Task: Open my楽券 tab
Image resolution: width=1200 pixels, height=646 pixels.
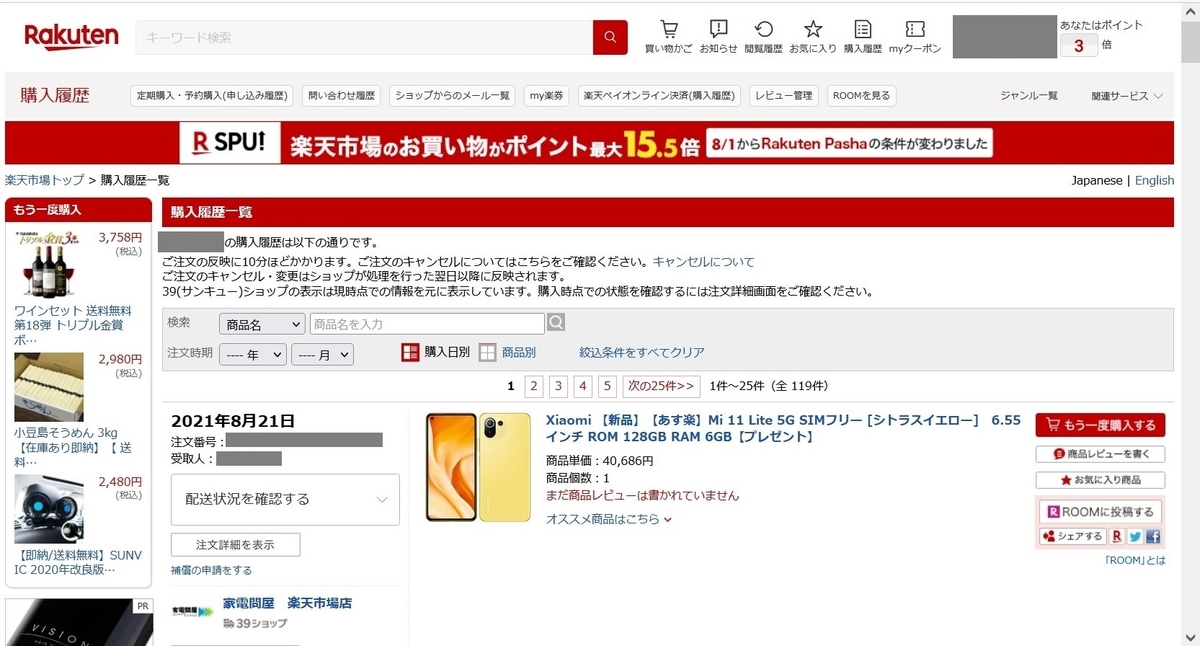Action: click(547, 96)
